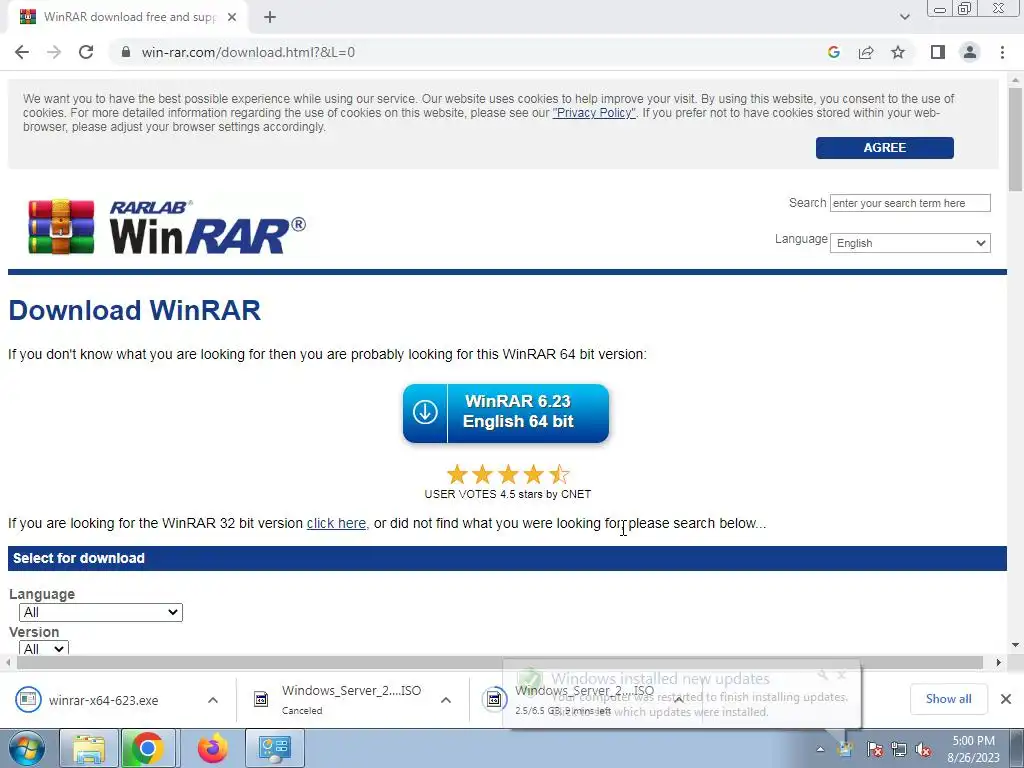This screenshot has width=1024, height=768.
Task: Select the WinRAR download tab
Action: click(x=127, y=17)
